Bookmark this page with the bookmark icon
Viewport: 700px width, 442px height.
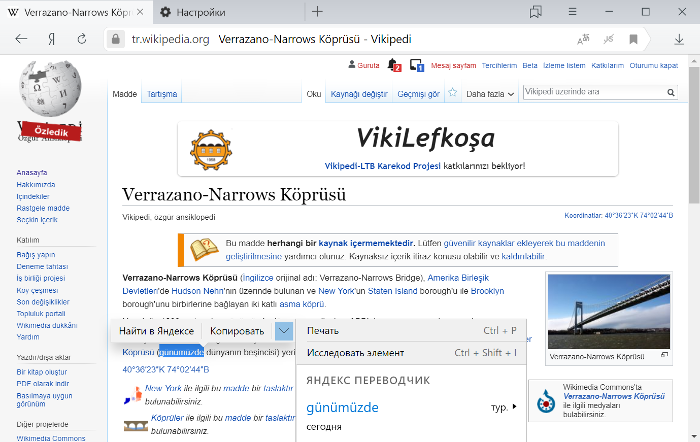633,39
